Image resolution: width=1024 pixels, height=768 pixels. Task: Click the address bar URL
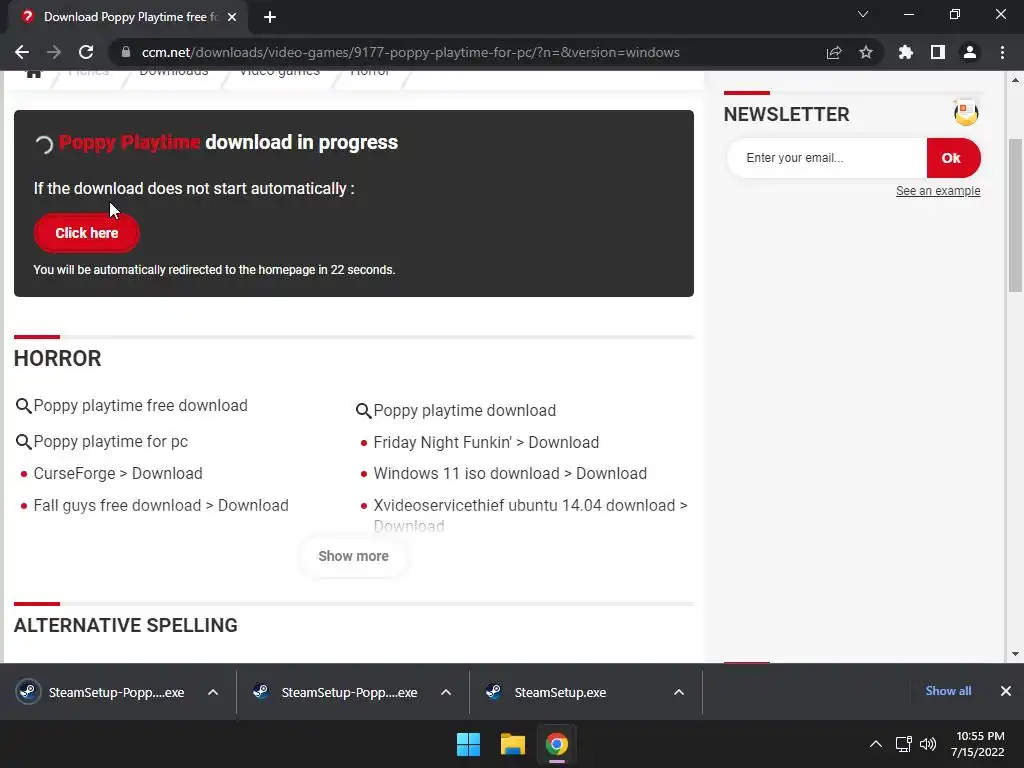pos(411,52)
